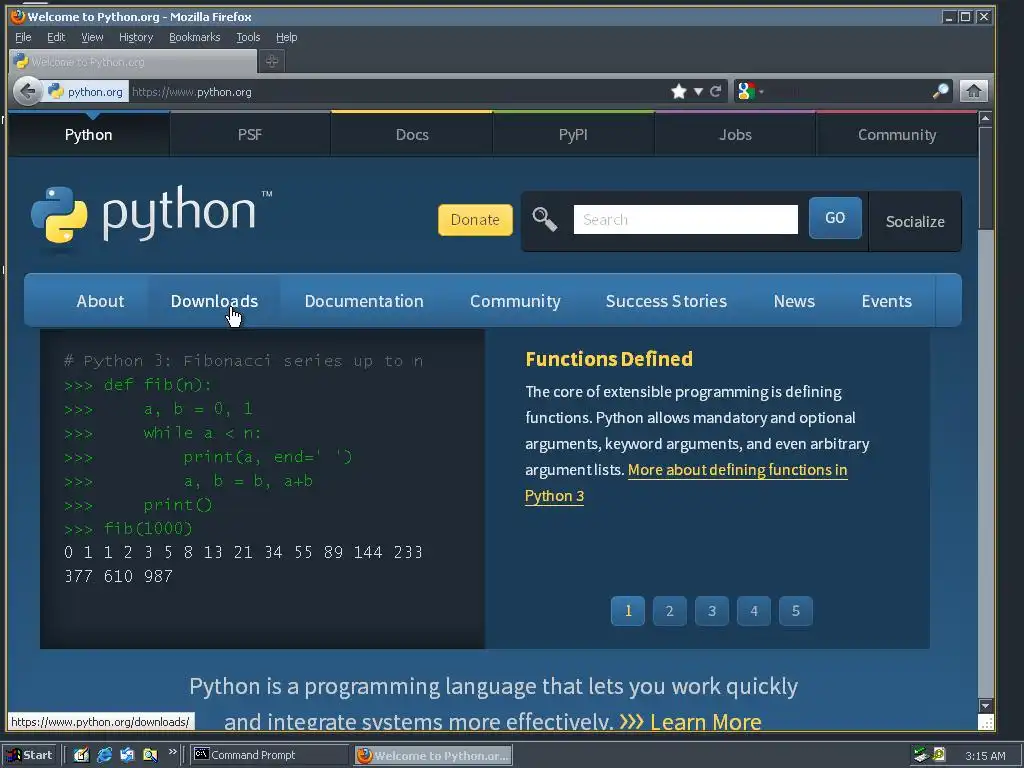Click the URL address field

398,91
